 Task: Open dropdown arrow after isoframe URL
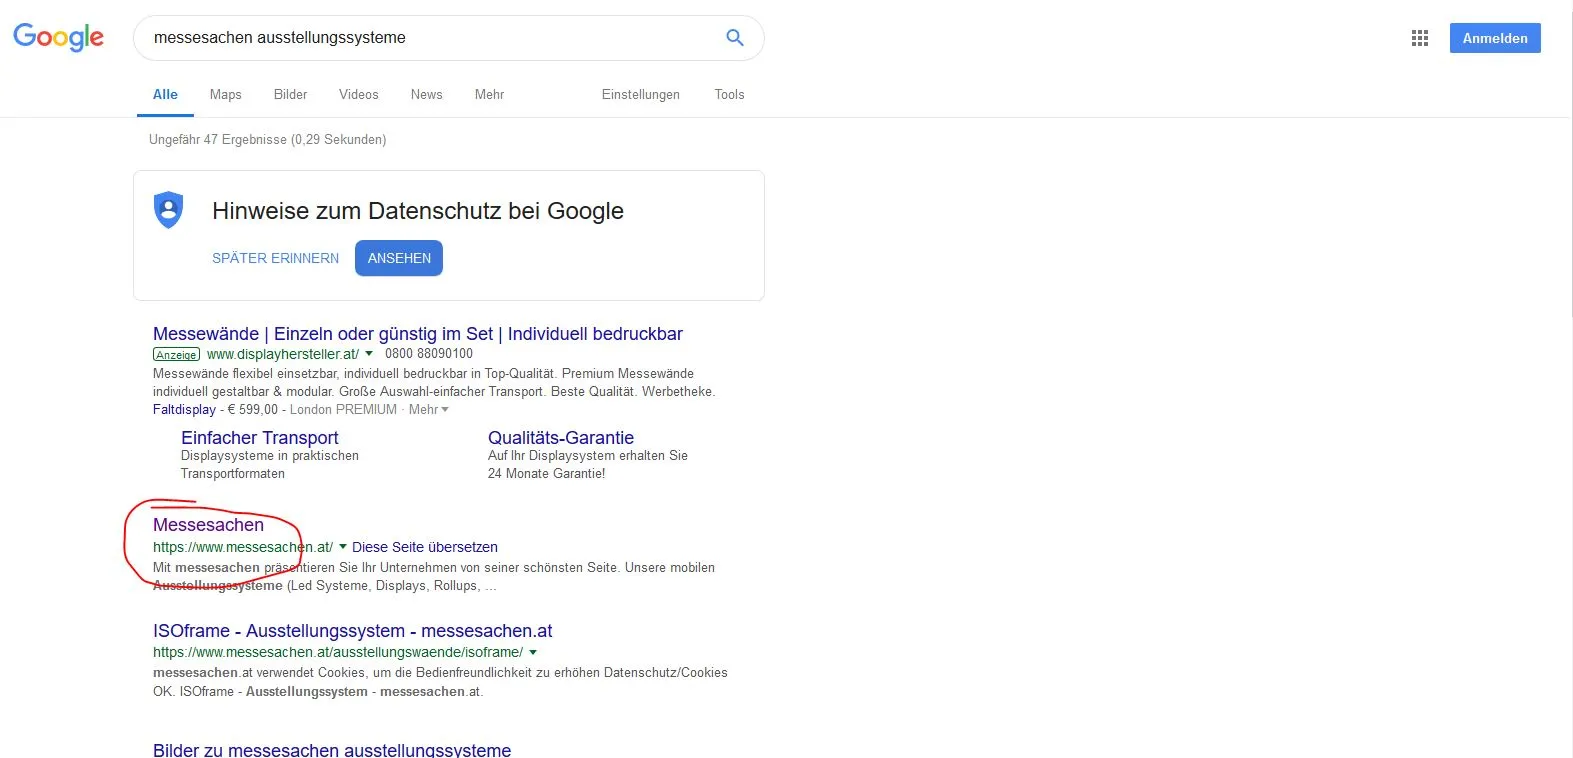(x=533, y=652)
